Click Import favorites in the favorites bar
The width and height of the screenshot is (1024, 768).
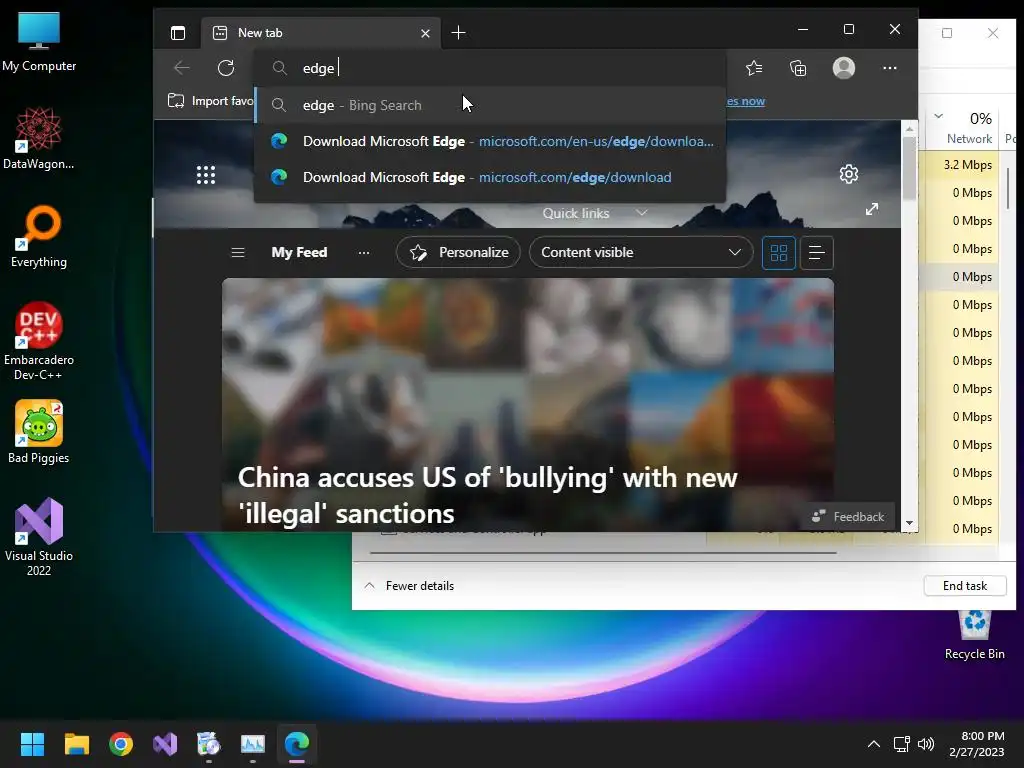tap(210, 101)
